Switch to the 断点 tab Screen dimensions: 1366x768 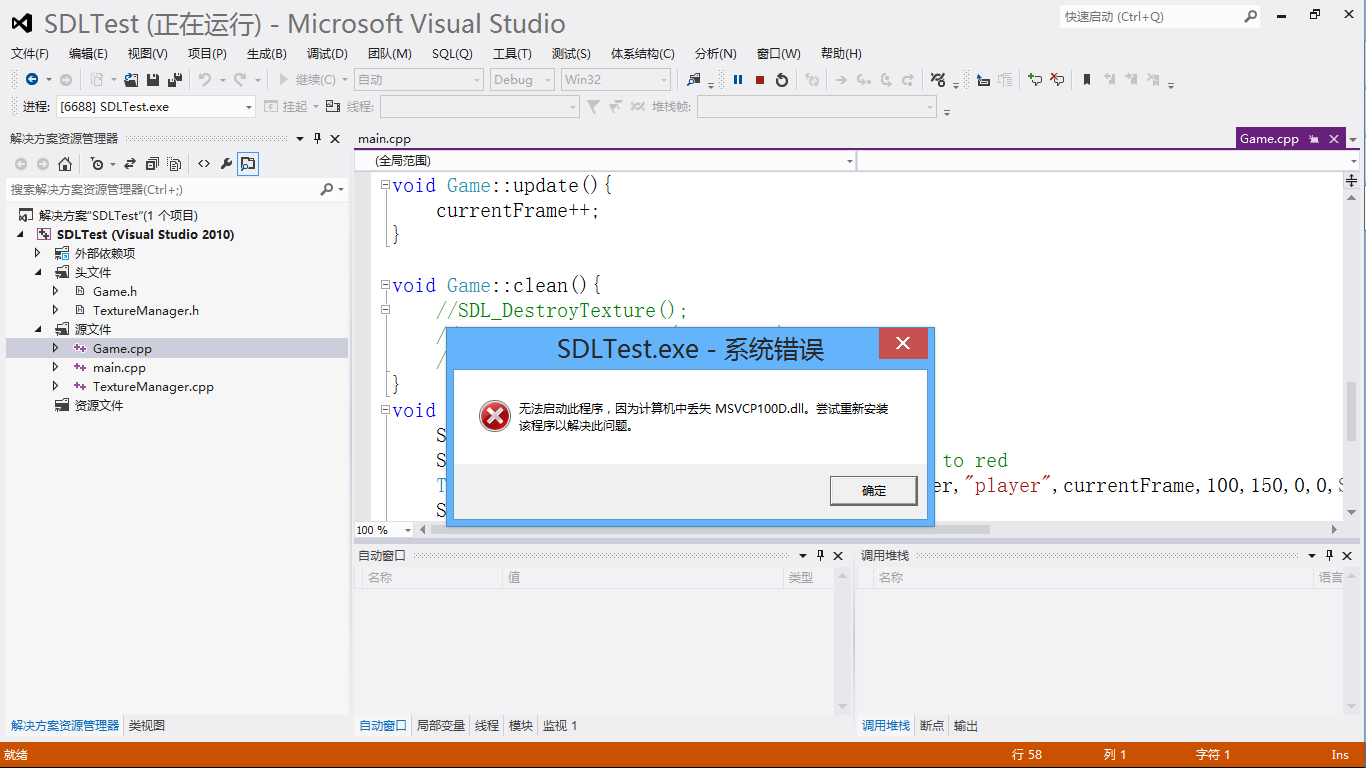(932, 726)
